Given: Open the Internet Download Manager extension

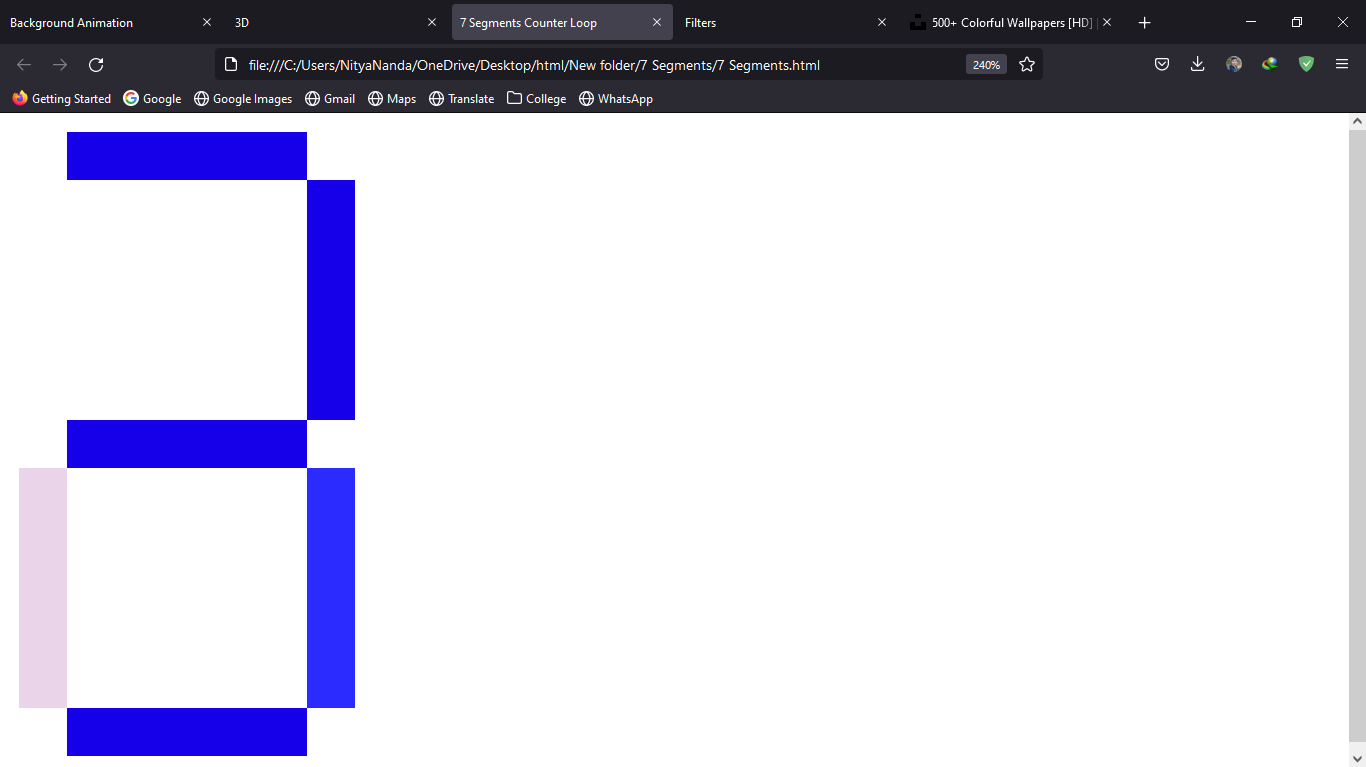Looking at the screenshot, I should (1269, 64).
